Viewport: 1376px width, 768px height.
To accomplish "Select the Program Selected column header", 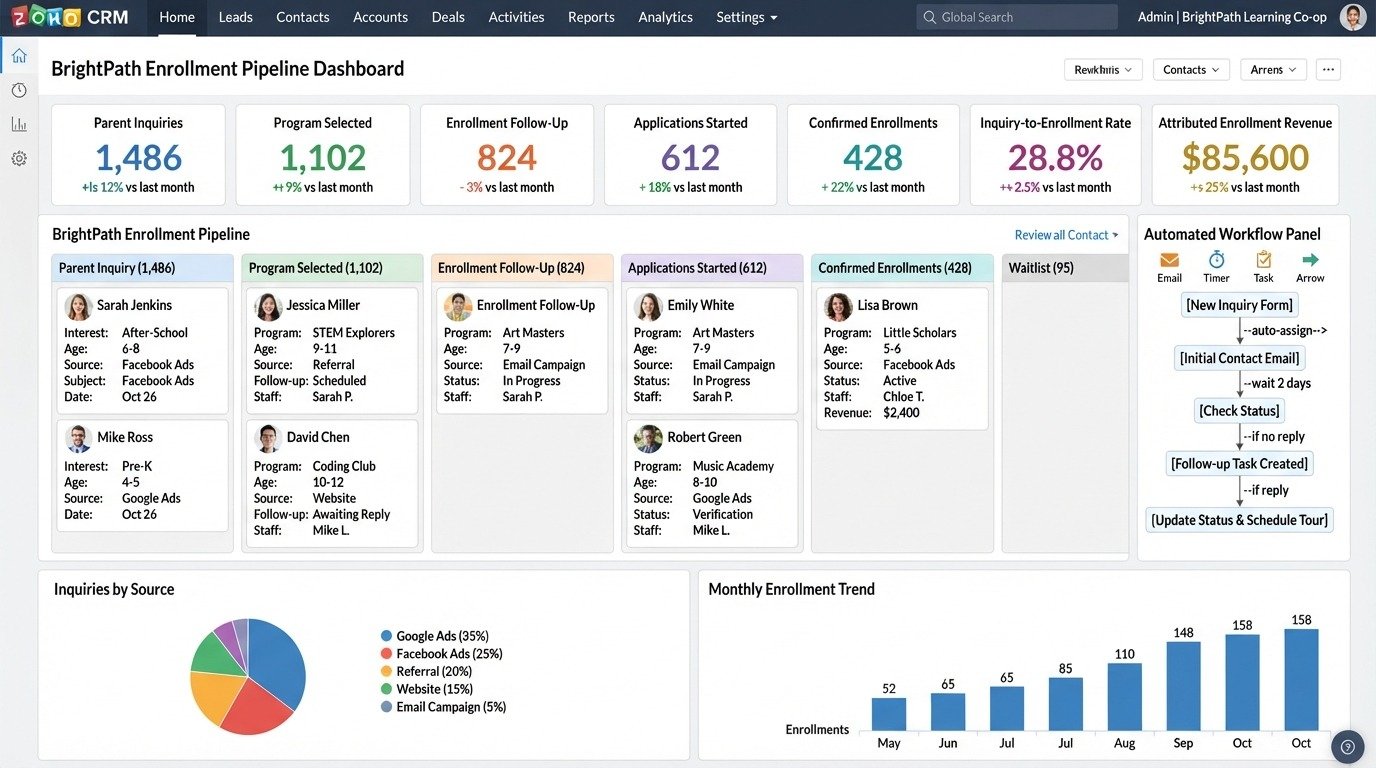I will [332, 268].
